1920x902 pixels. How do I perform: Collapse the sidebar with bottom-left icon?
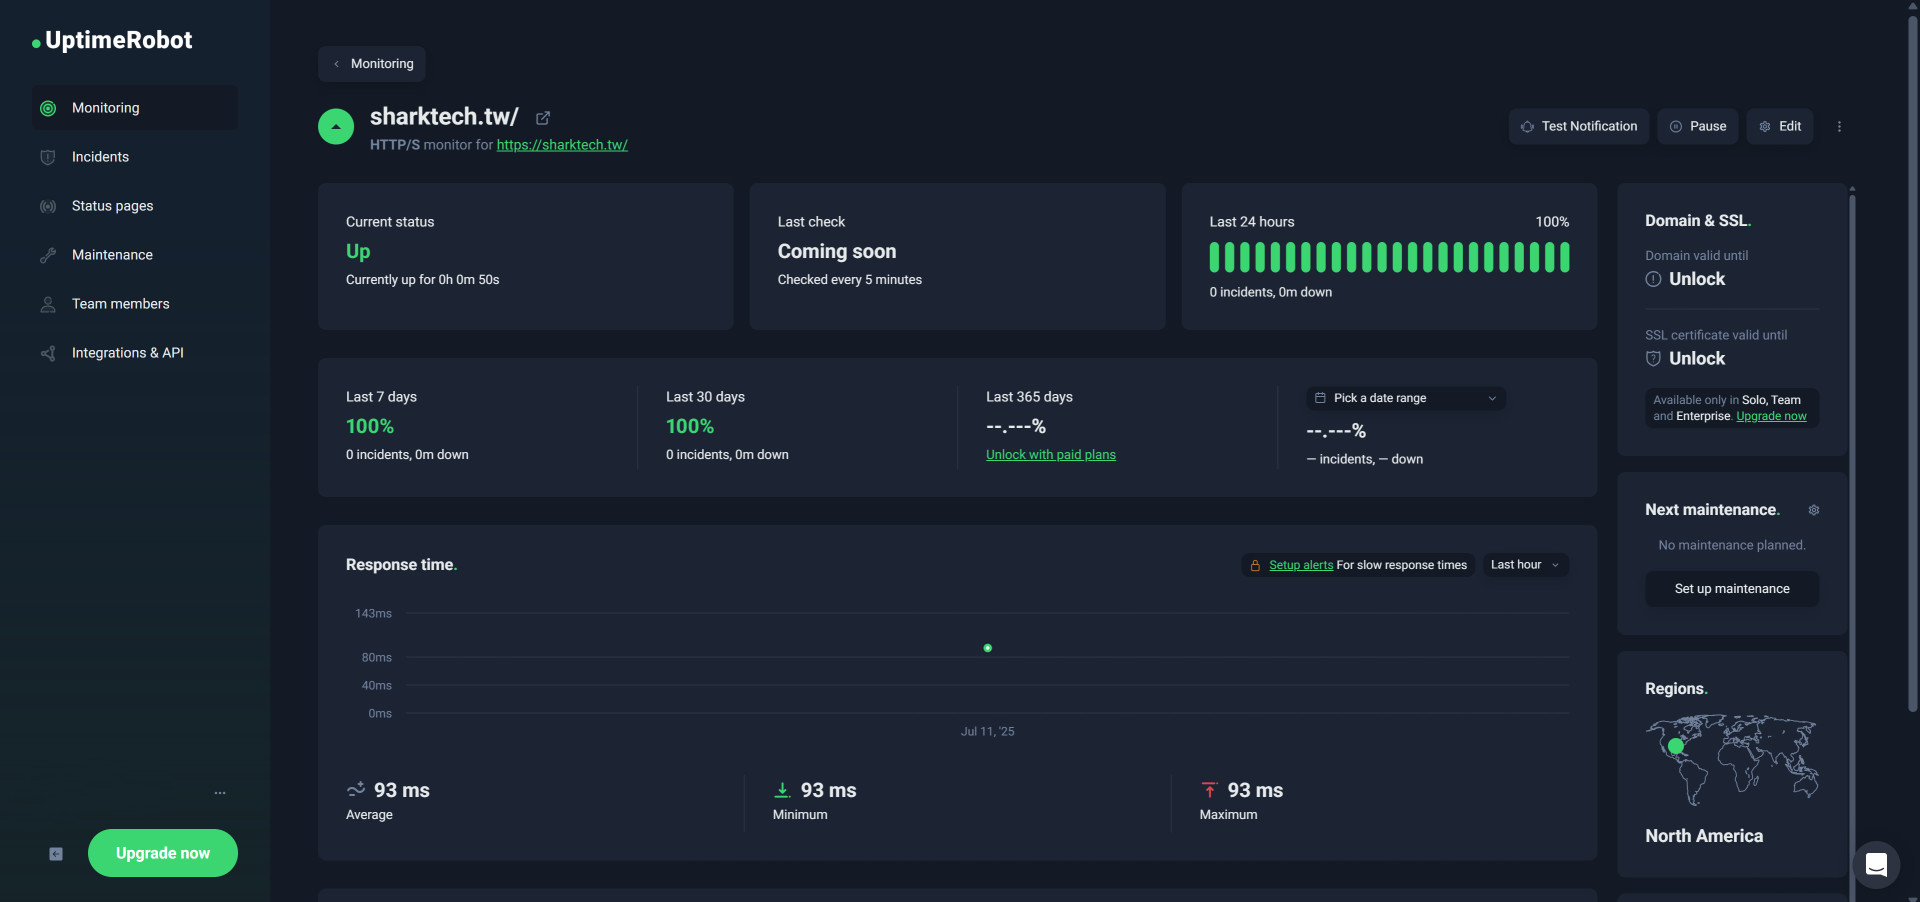(x=56, y=854)
